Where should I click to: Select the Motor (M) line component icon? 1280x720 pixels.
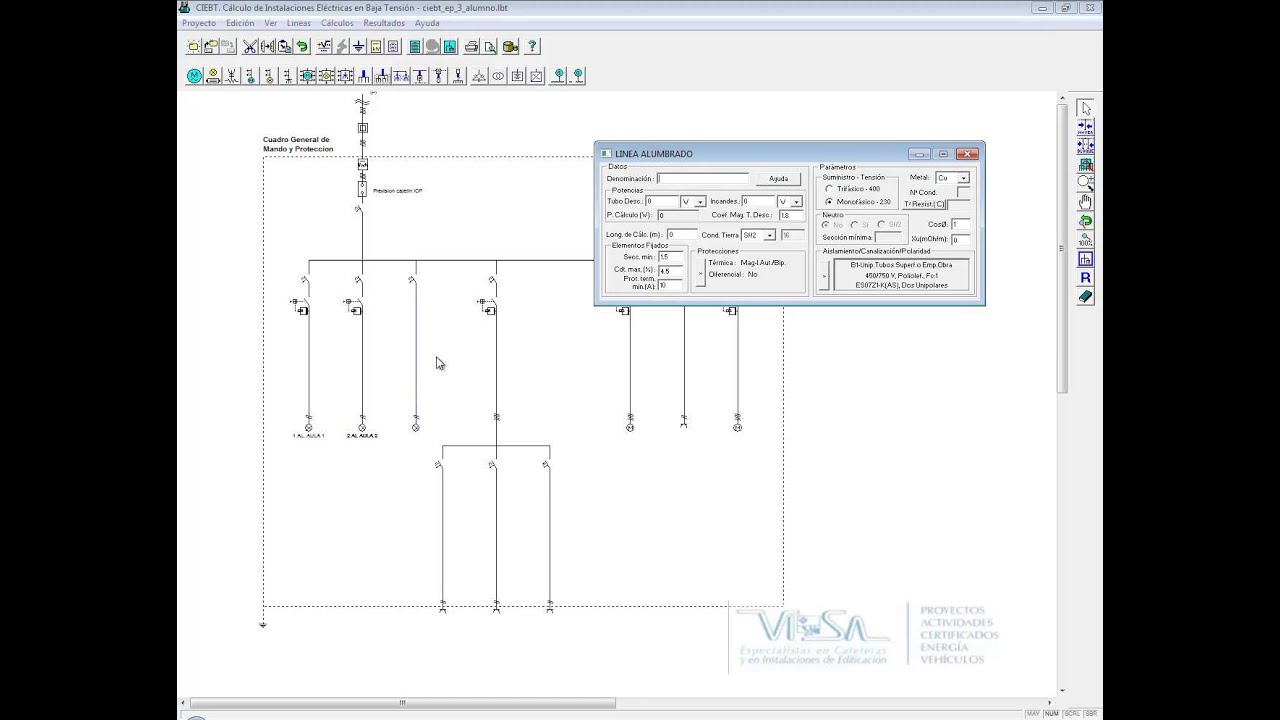pos(194,76)
